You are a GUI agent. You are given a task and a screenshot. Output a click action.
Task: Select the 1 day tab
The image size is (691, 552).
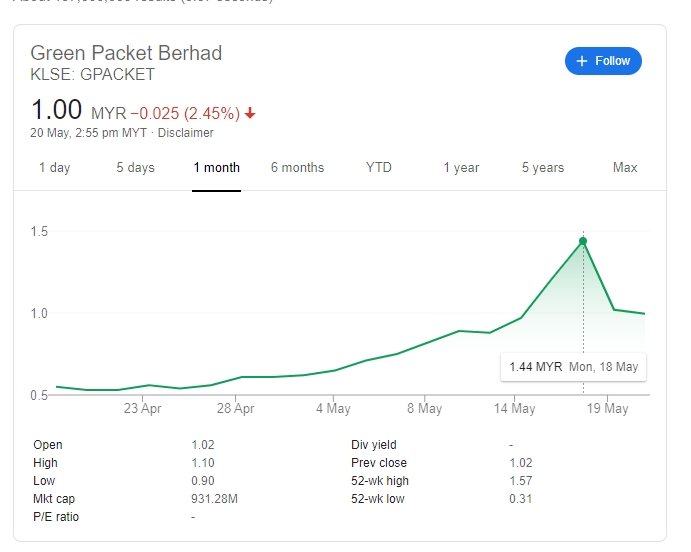point(54,168)
